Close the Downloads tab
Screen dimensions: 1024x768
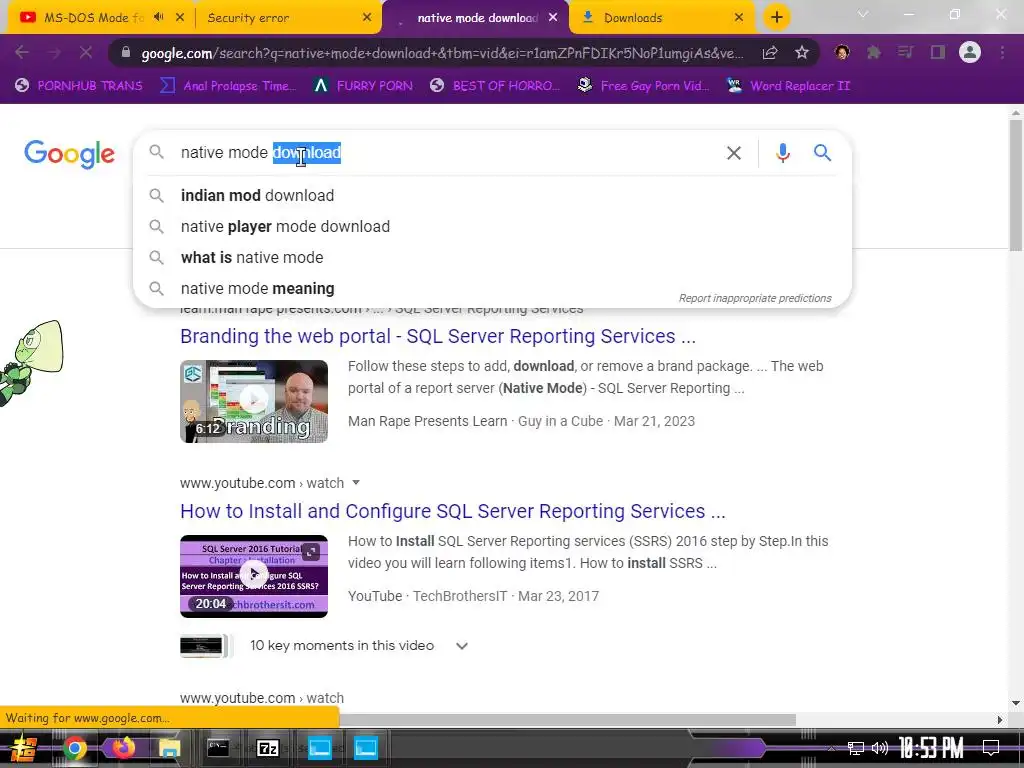point(739,18)
